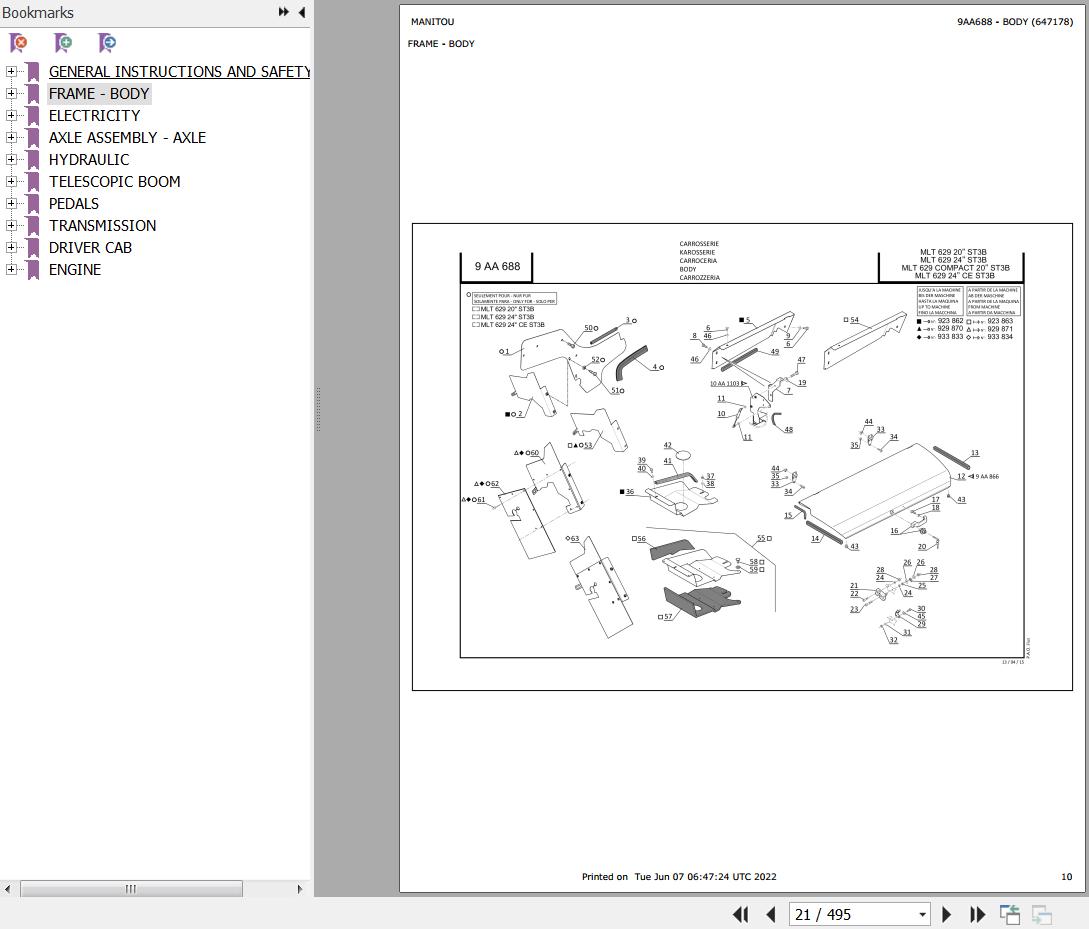
Task: Click the panel splitter grip handle
Action: pos(318,410)
